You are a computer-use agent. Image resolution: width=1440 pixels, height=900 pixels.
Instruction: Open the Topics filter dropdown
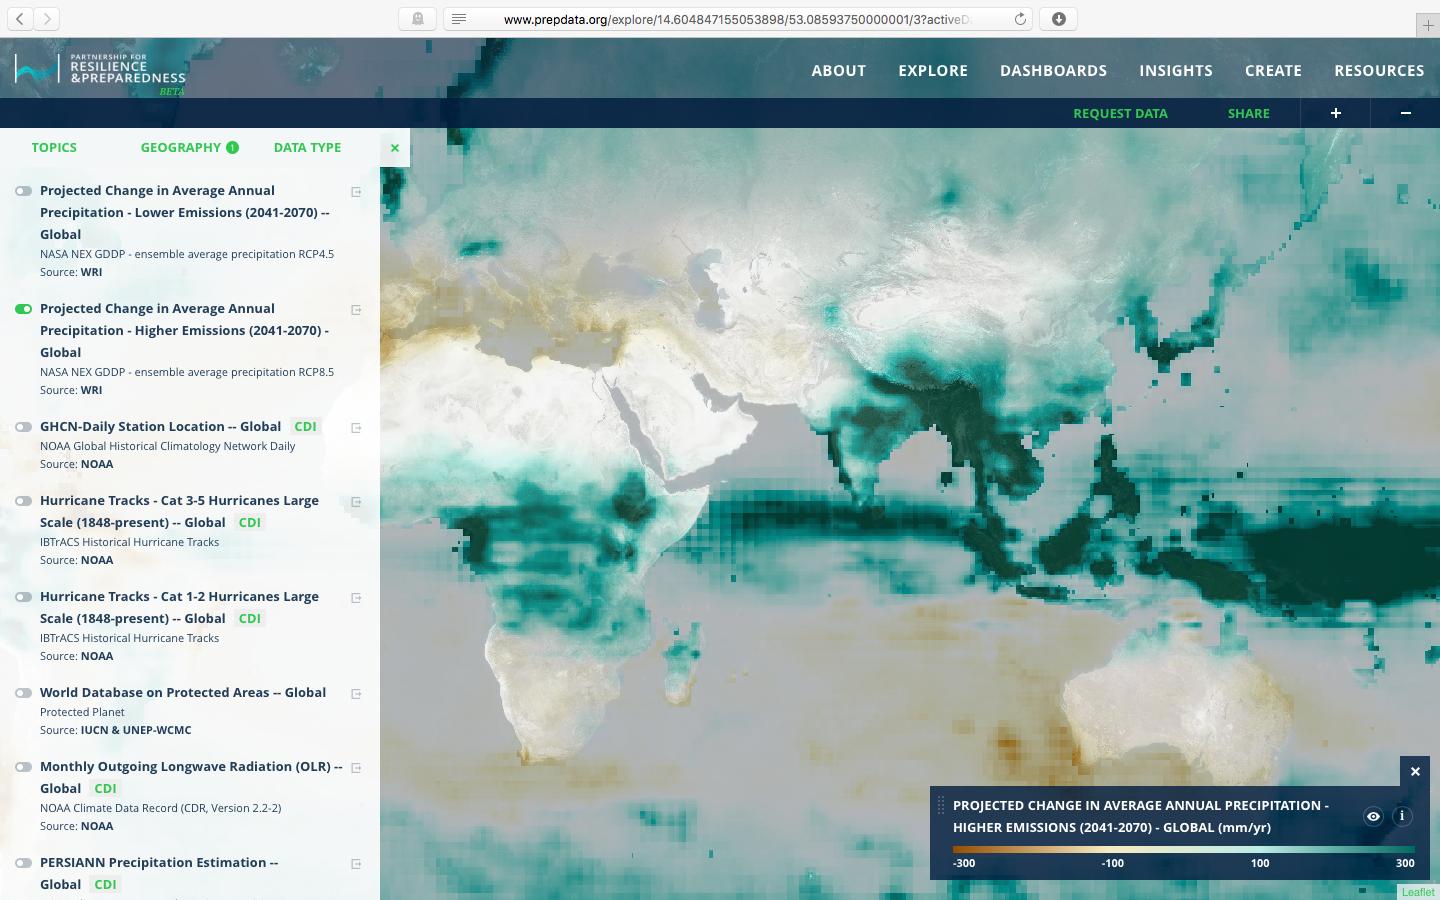click(54, 147)
